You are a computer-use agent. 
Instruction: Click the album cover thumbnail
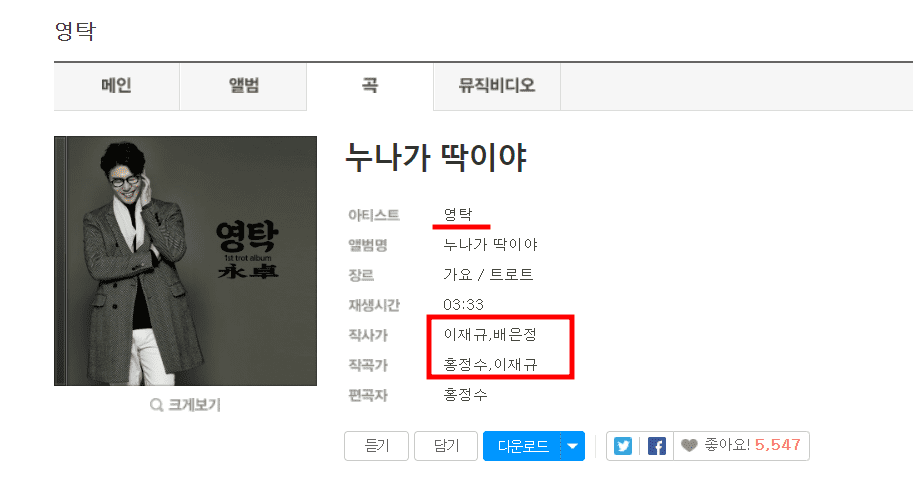[185, 261]
